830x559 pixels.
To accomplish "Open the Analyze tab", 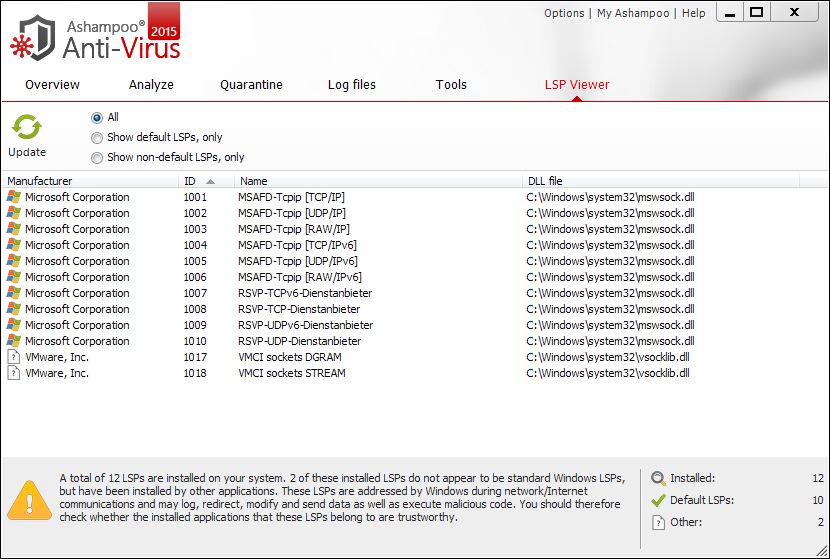I will click(x=151, y=85).
